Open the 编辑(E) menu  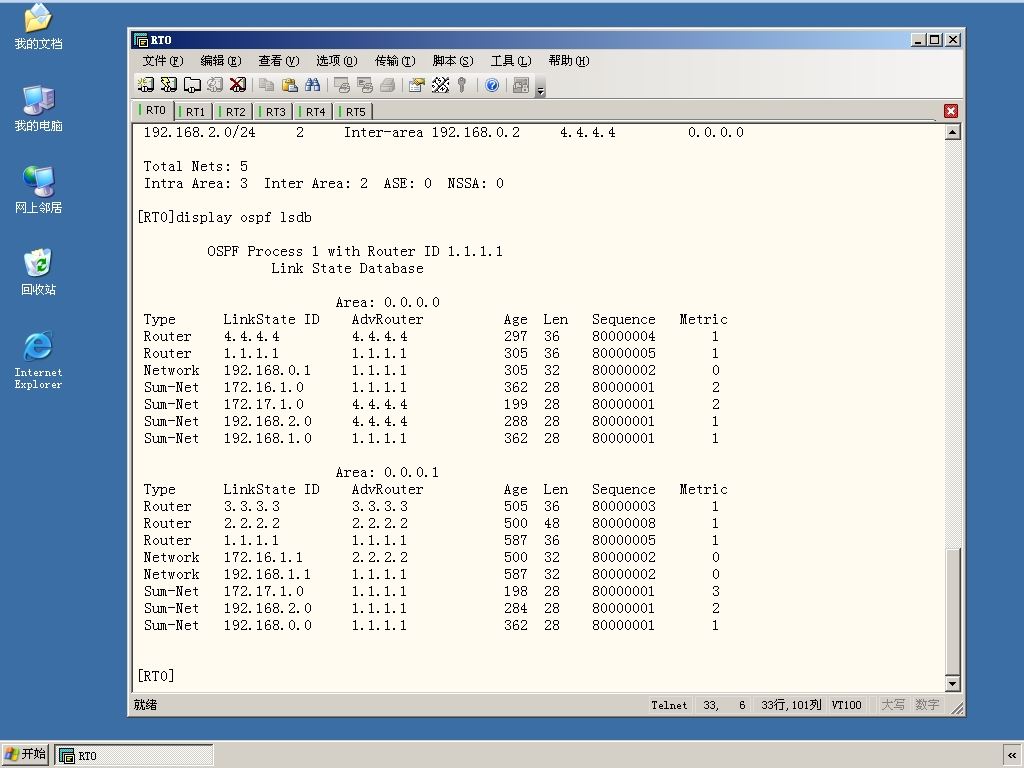(221, 61)
